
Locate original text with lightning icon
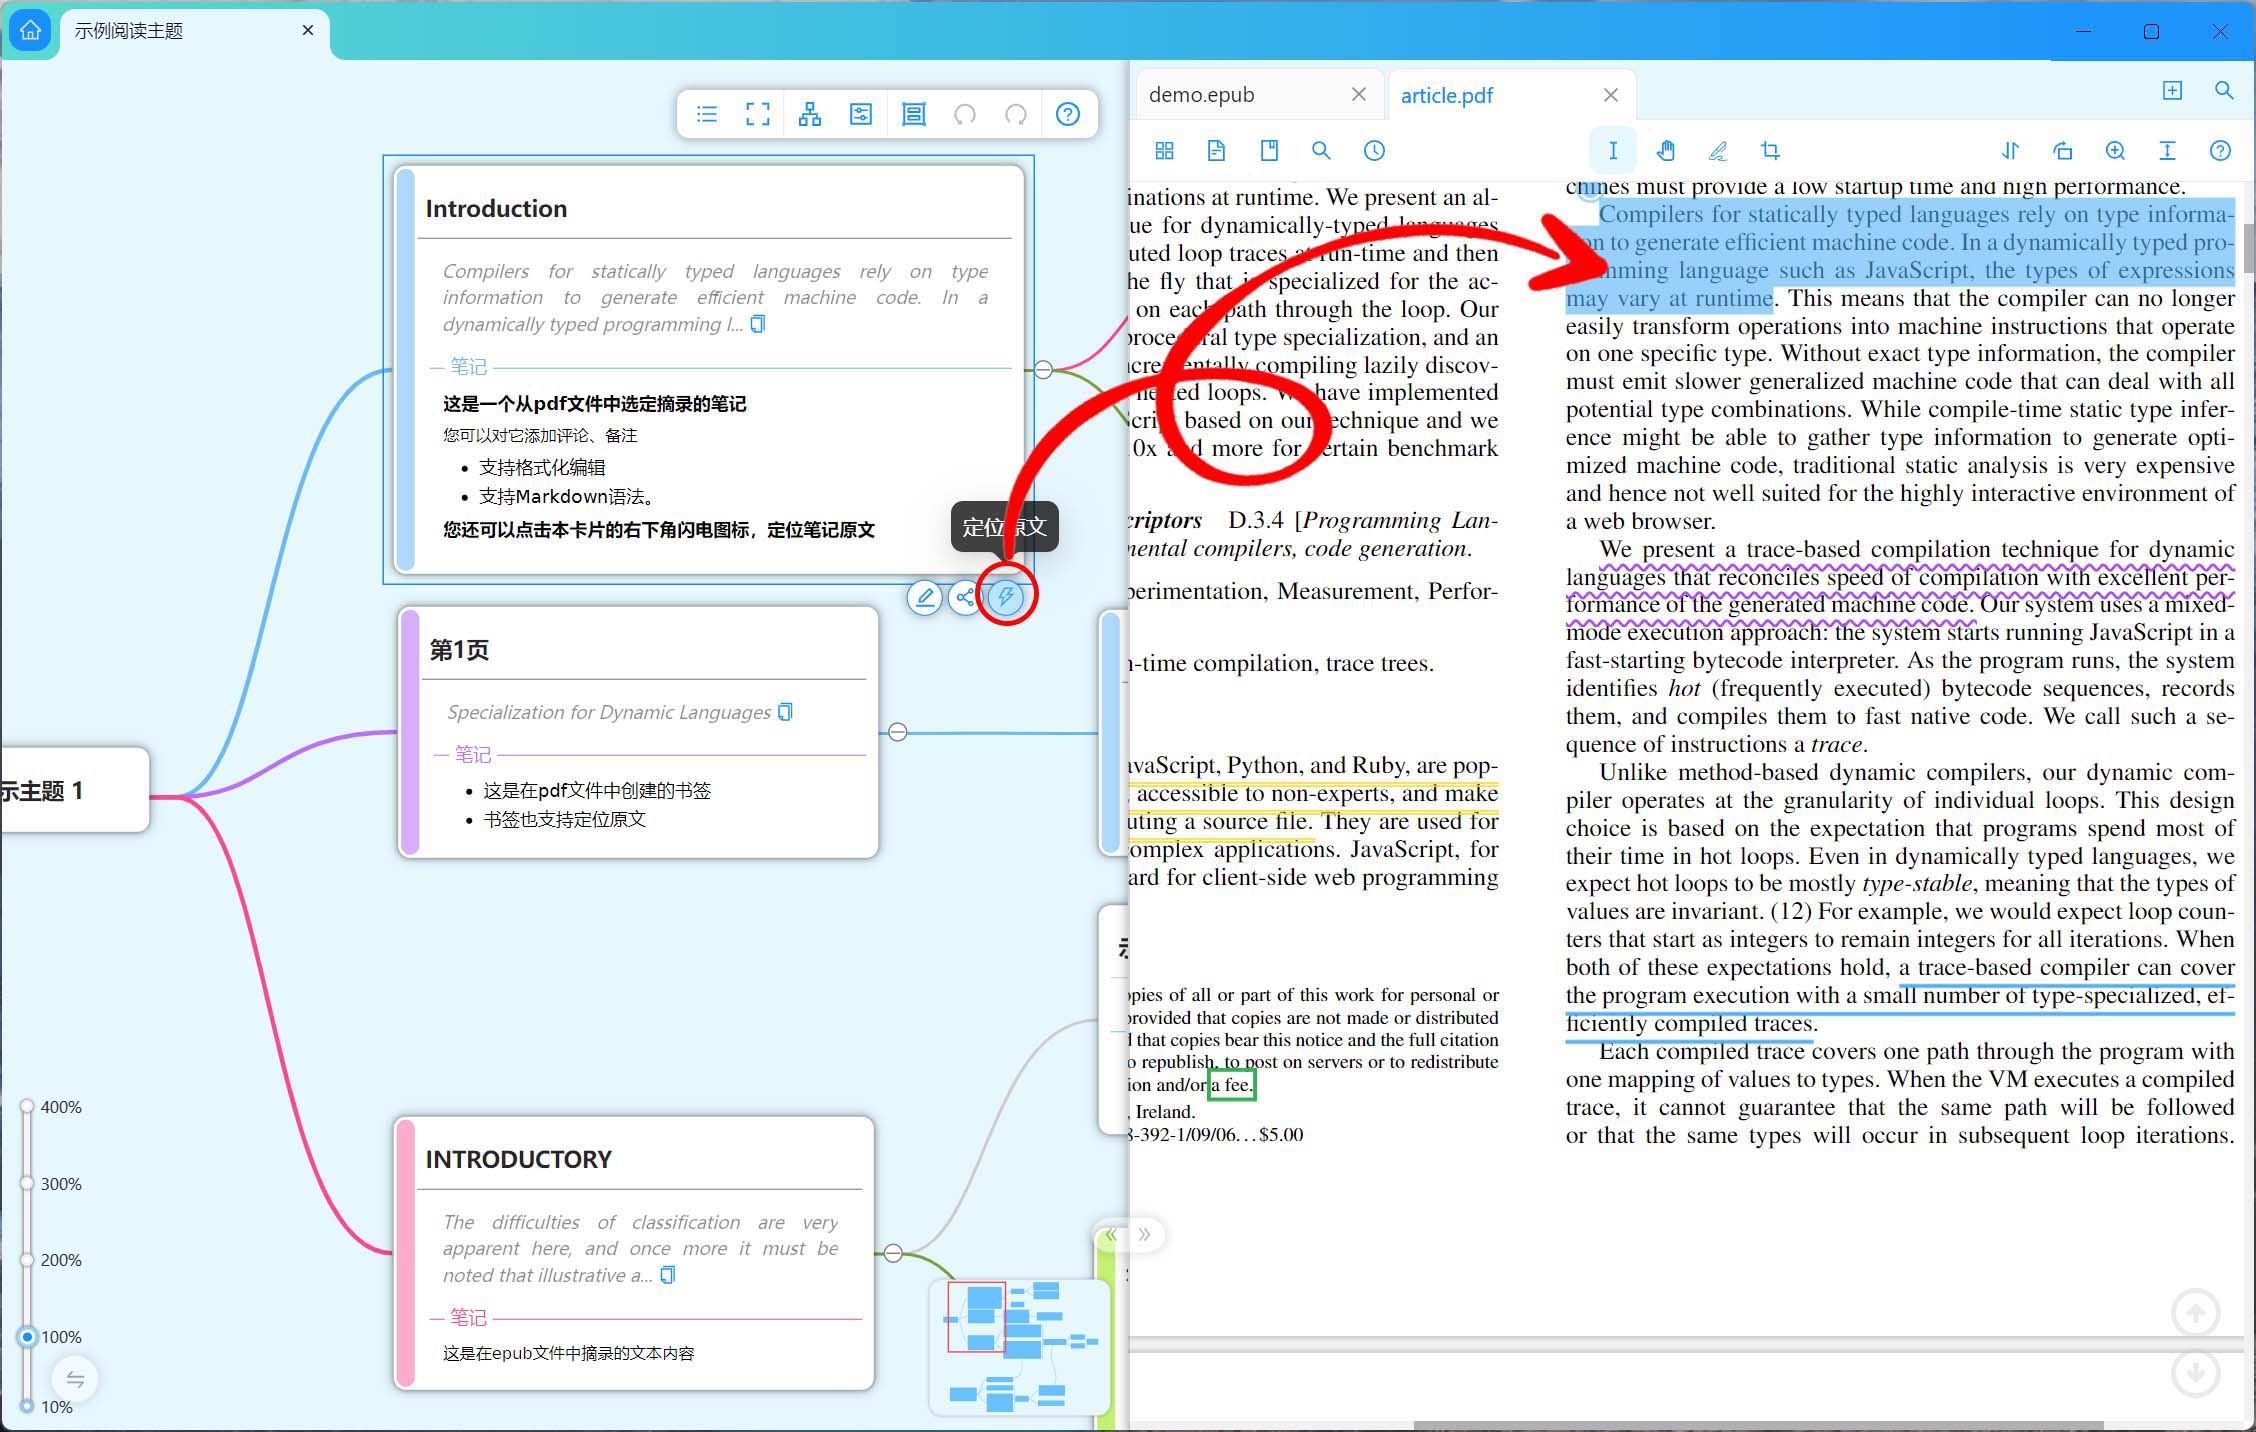[1005, 597]
